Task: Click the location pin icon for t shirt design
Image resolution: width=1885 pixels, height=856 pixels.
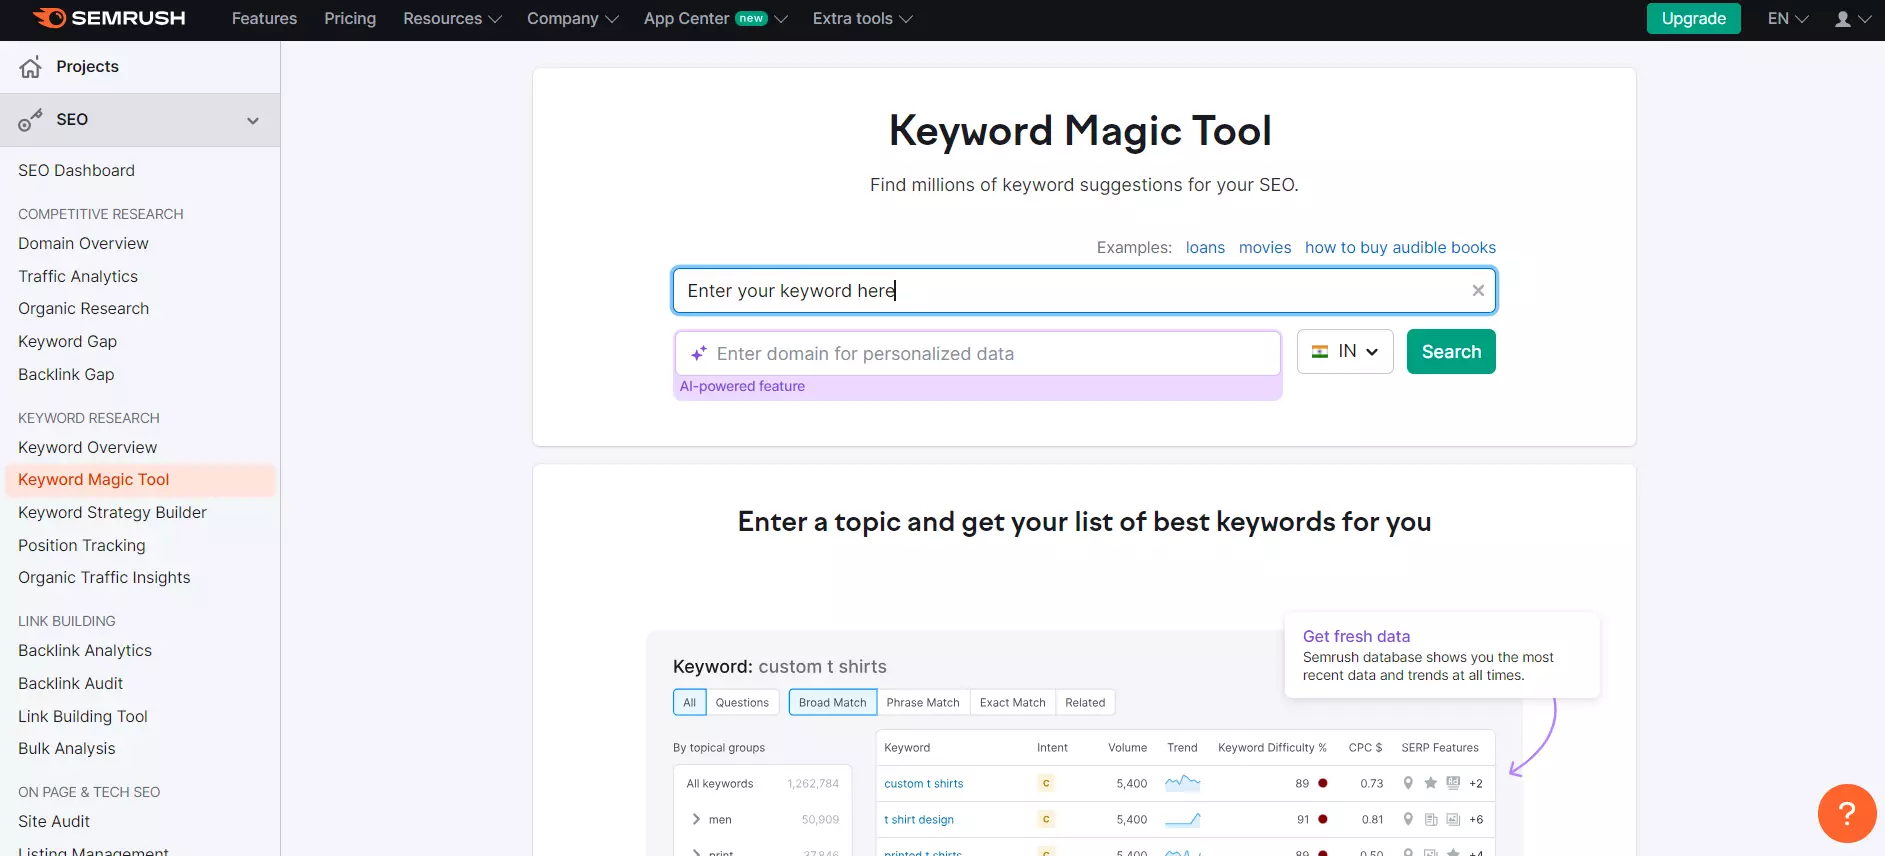Action: click(x=1408, y=819)
